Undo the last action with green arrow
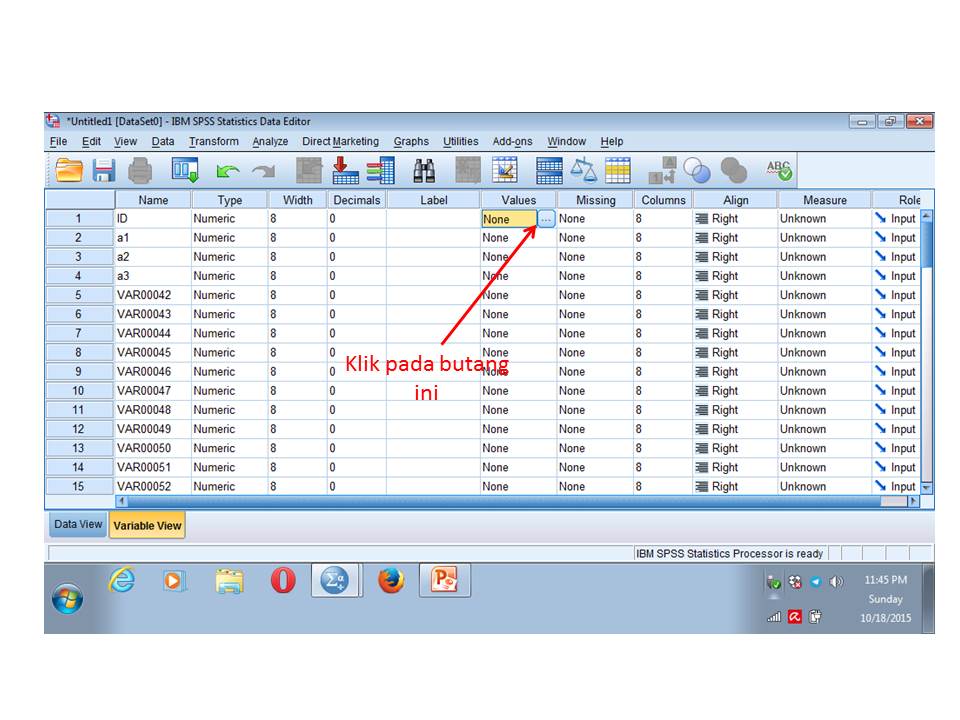This screenshot has width=960, height=720. [228, 171]
